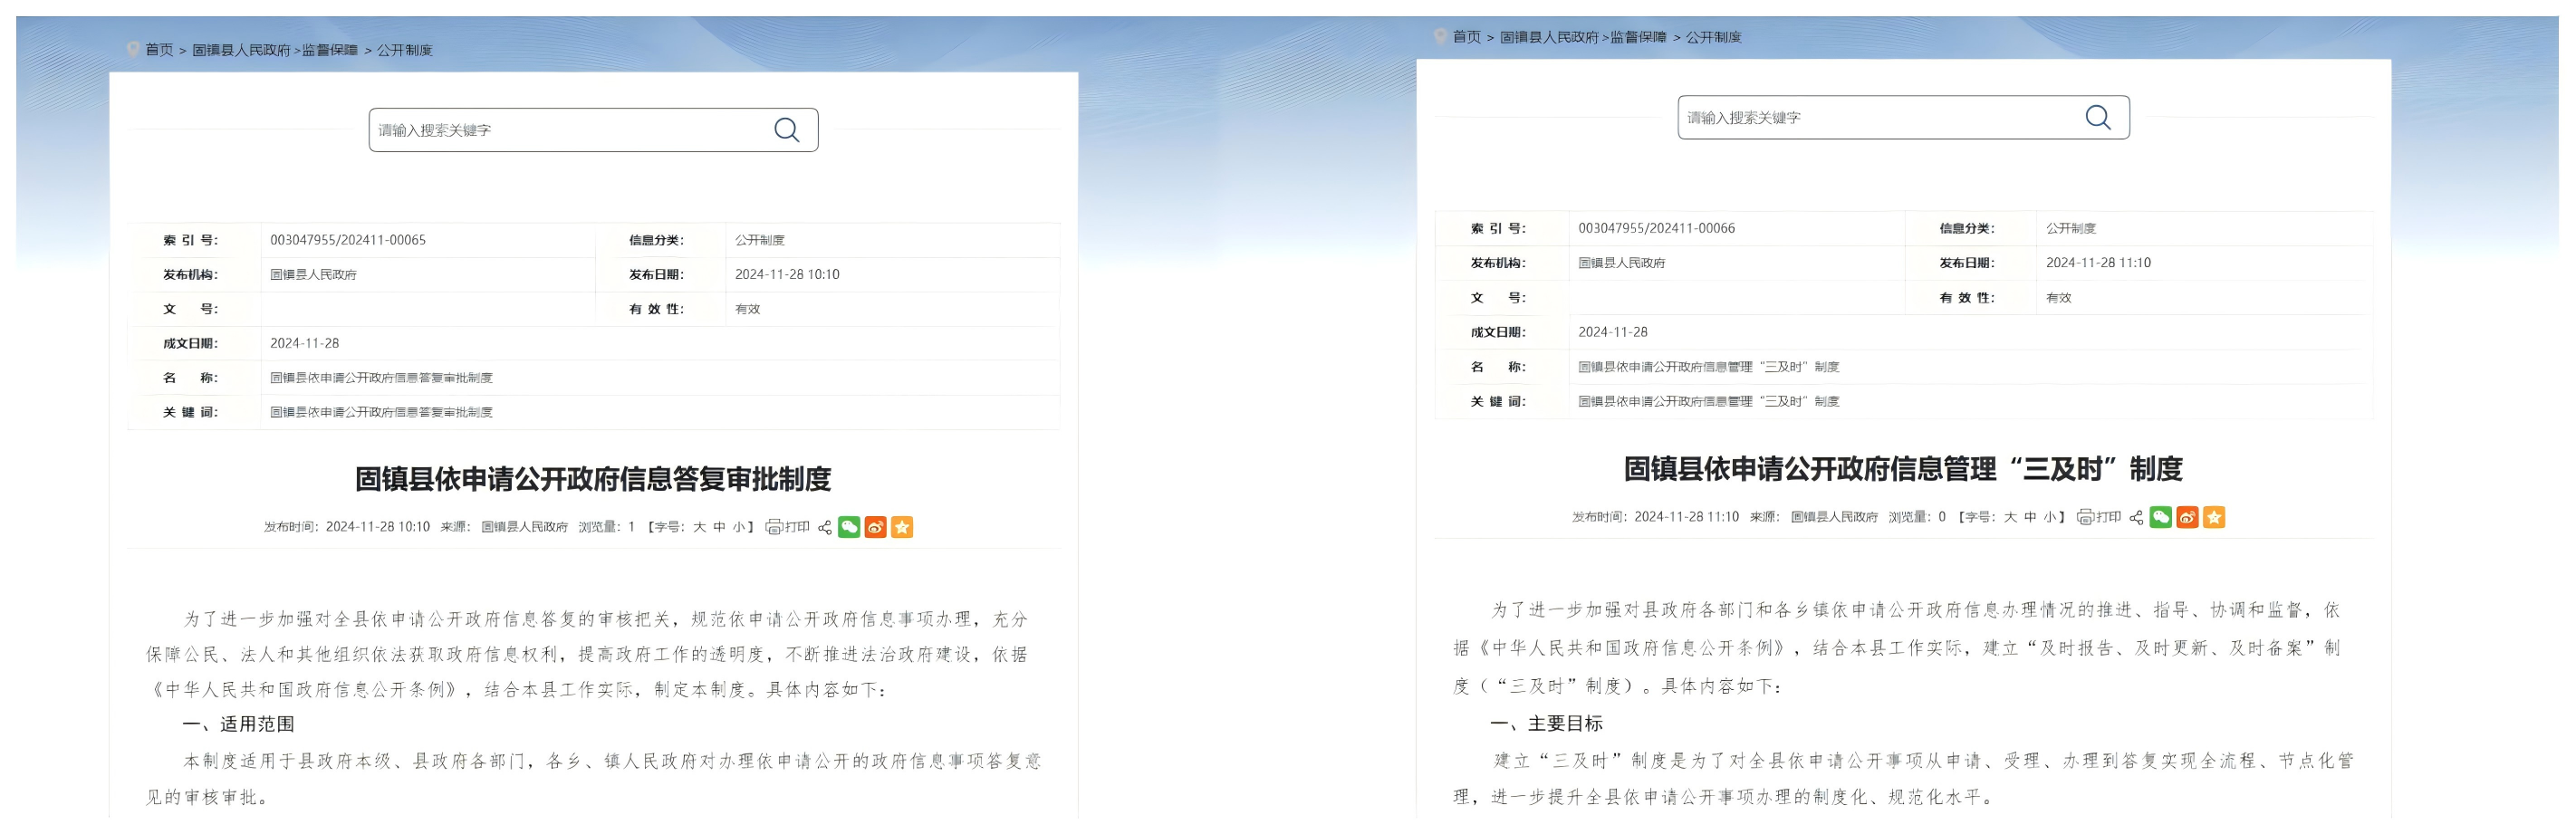Set font size 中 on 答复审批制度 page
Image resolution: width=2576 pixels, height=834 pixels.
click(x=719, y=527)
